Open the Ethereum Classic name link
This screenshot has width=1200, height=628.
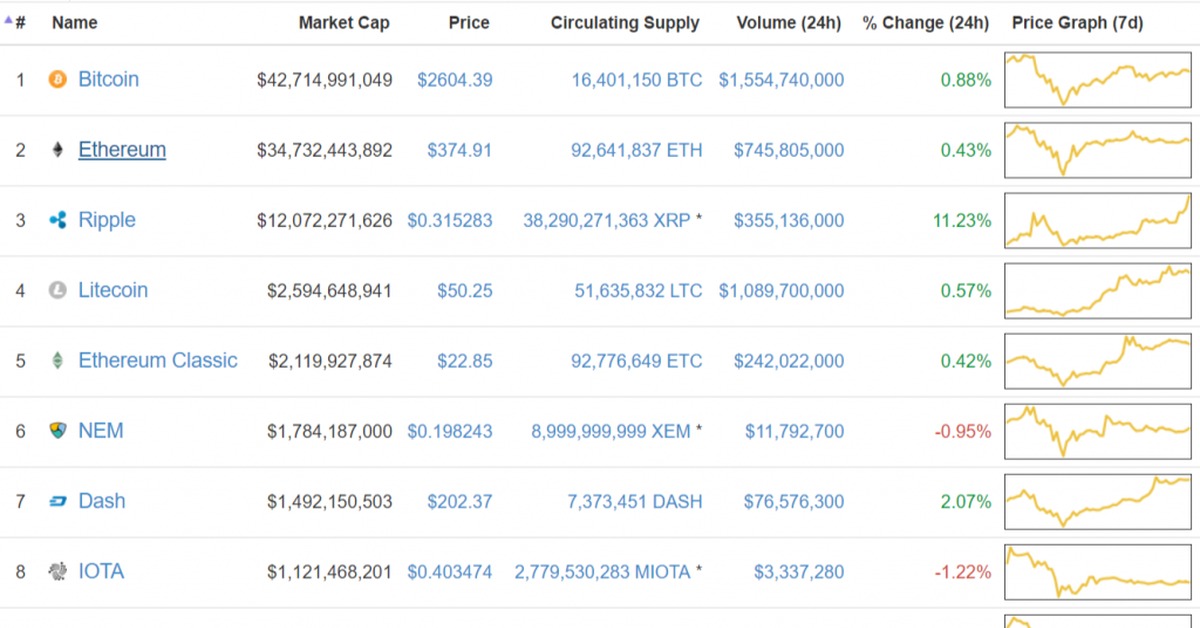coord(158,360)
